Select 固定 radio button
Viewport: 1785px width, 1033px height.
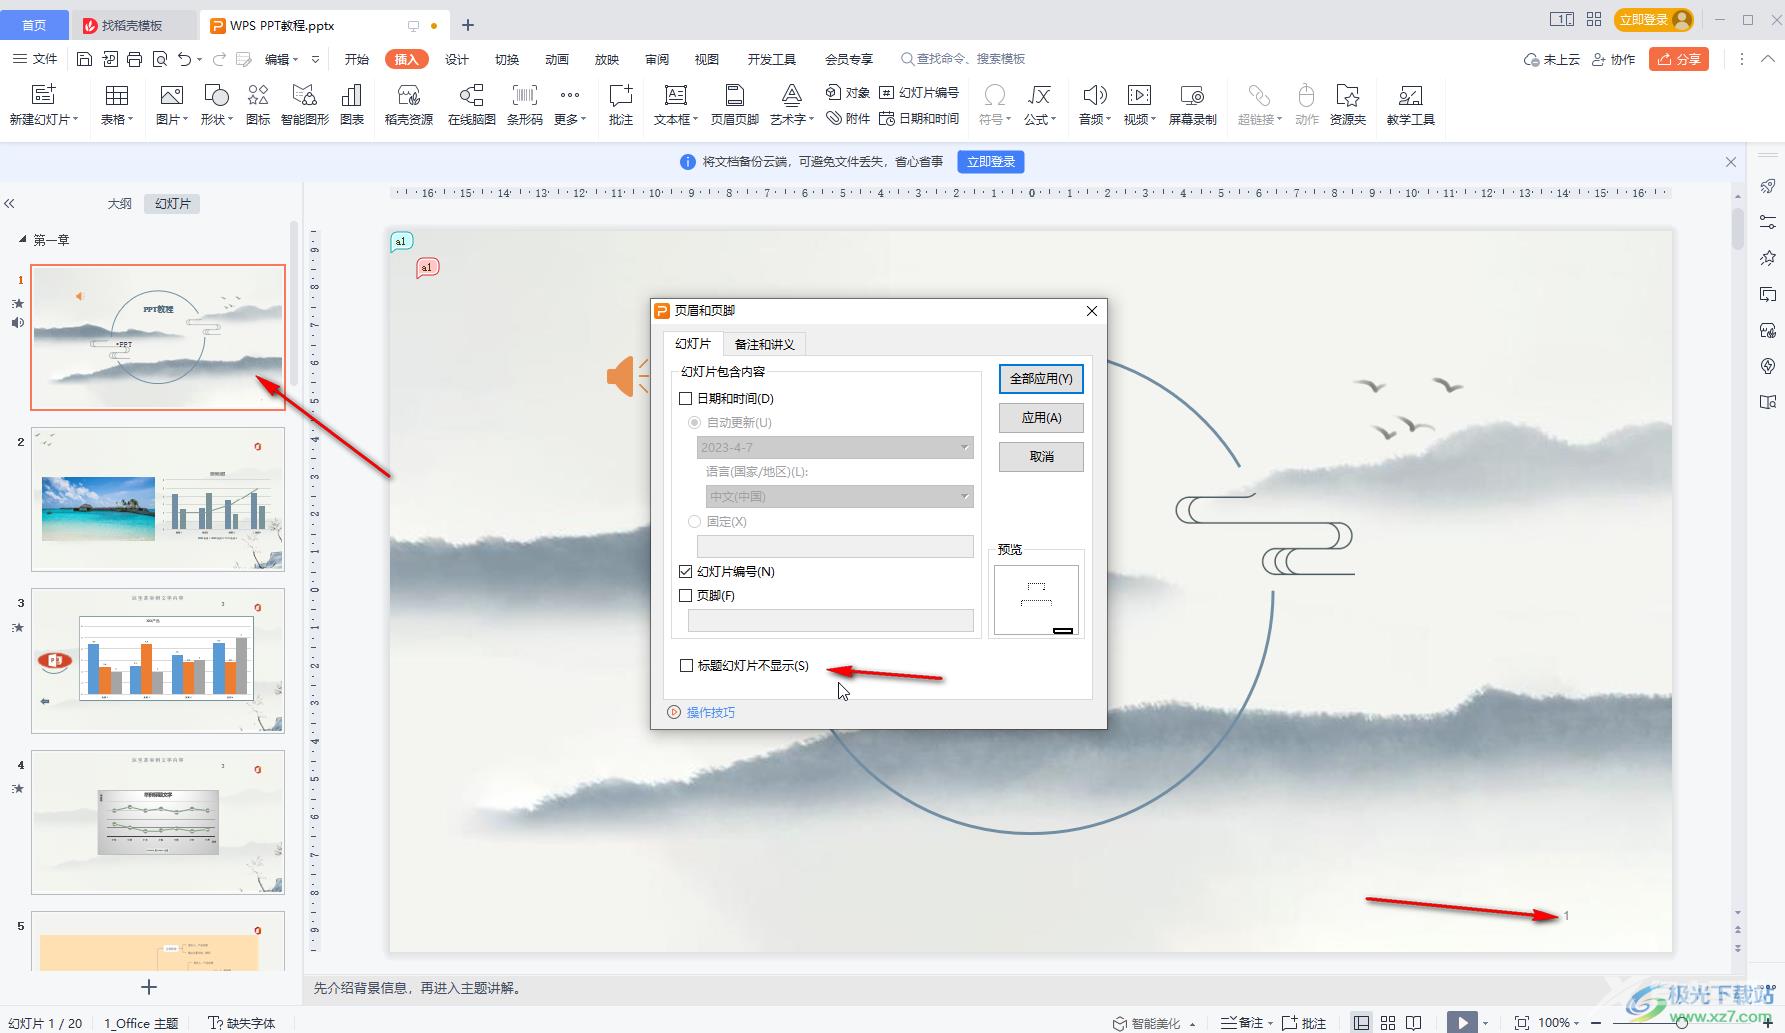click(694, 521)
